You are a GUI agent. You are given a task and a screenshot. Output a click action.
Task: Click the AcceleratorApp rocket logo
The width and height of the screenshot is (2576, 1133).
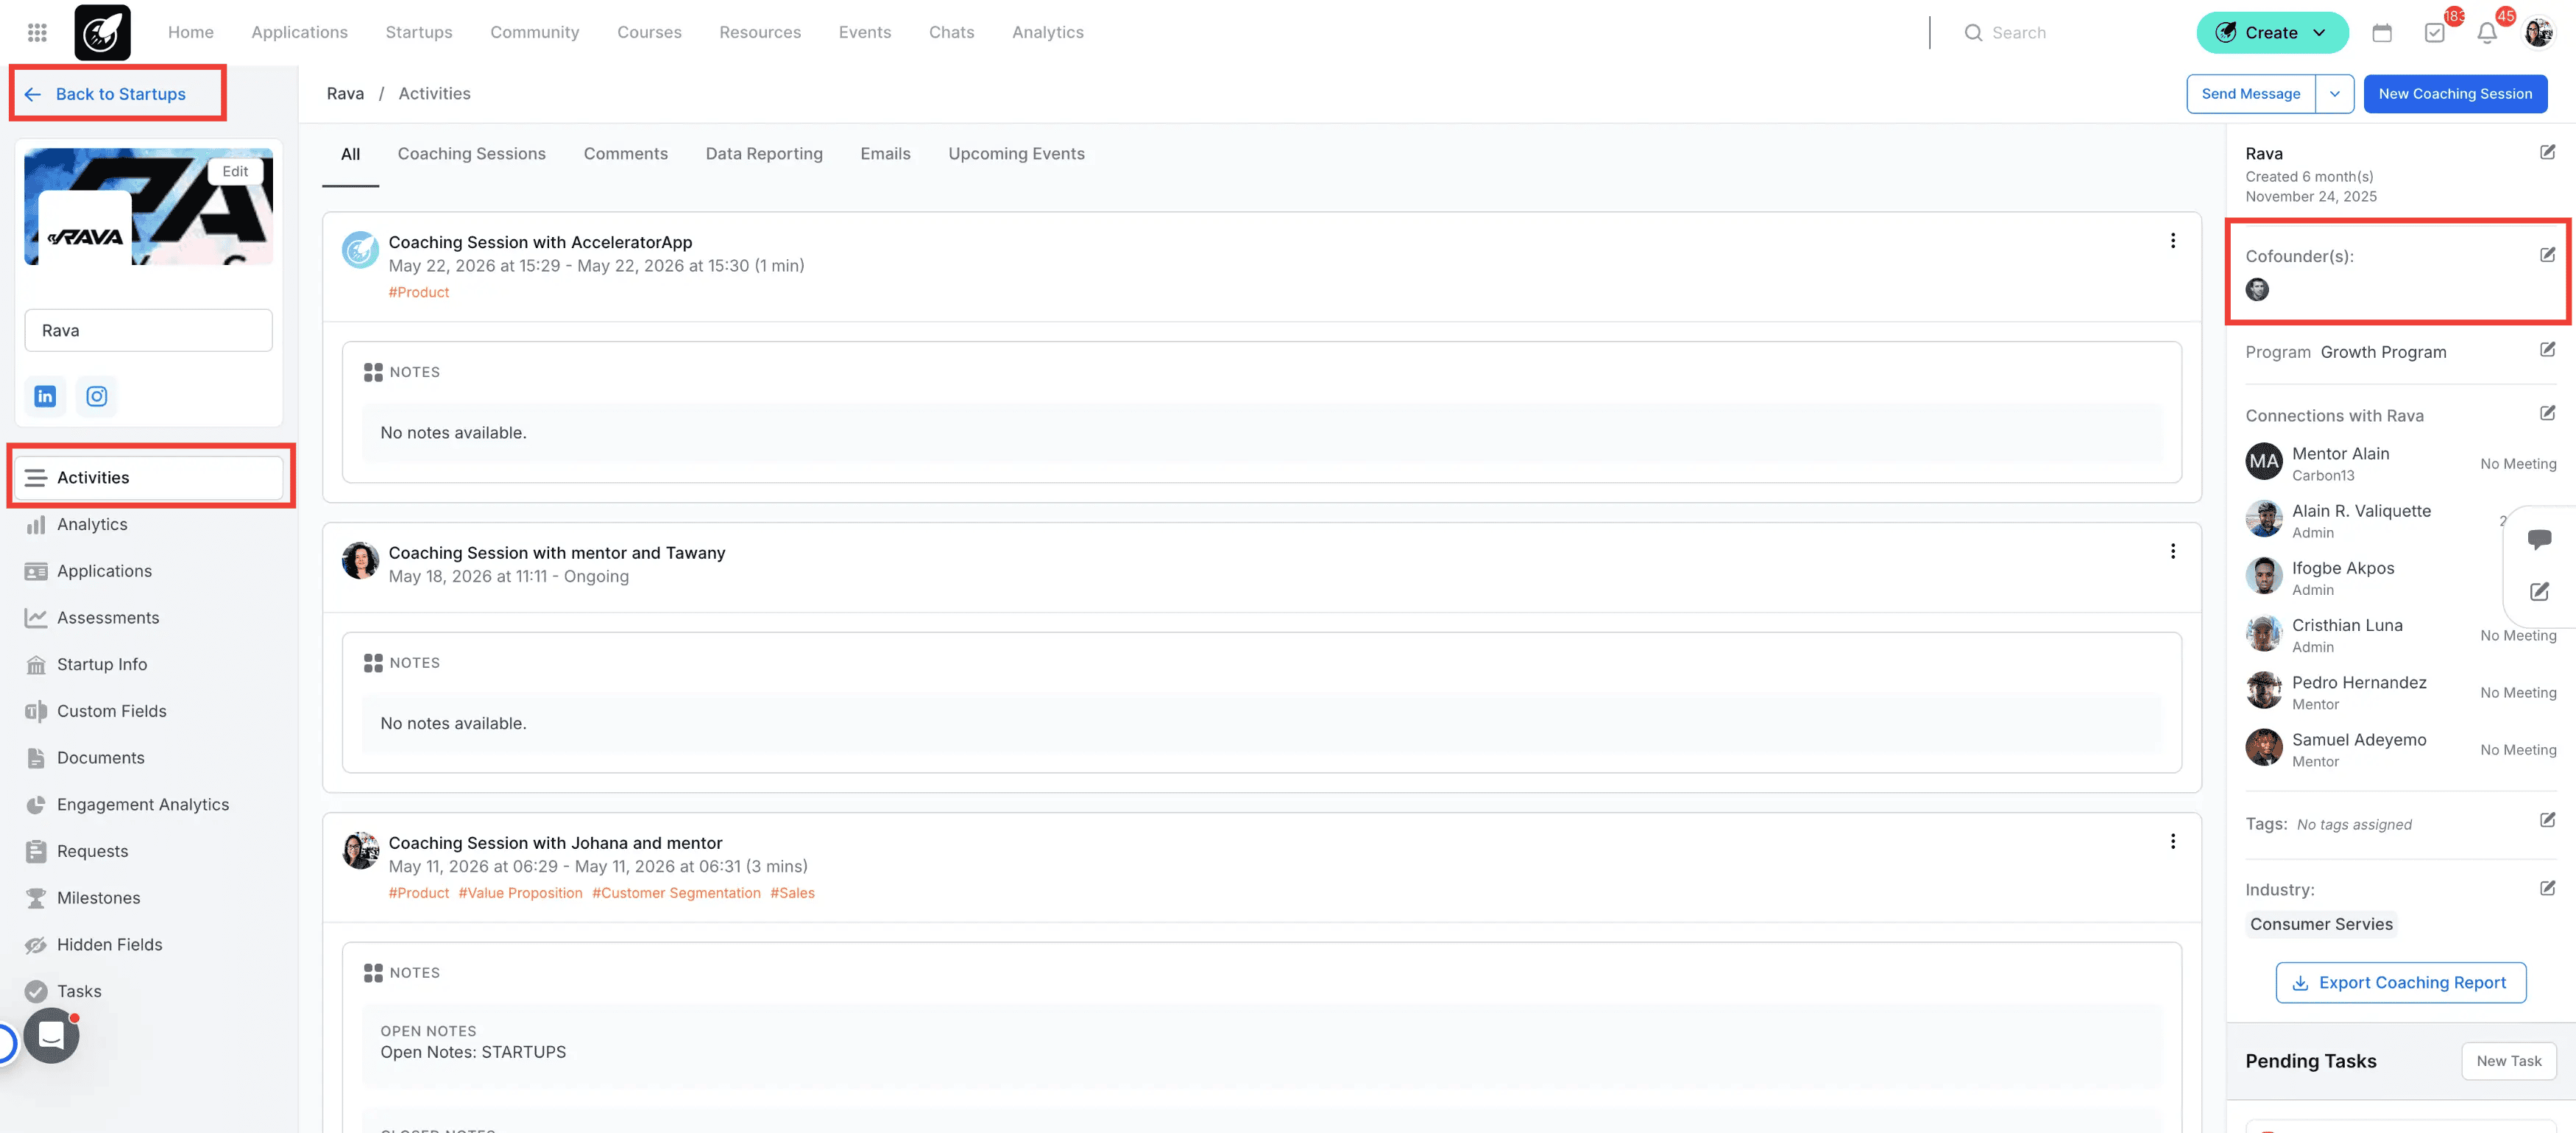pos(102,32)
